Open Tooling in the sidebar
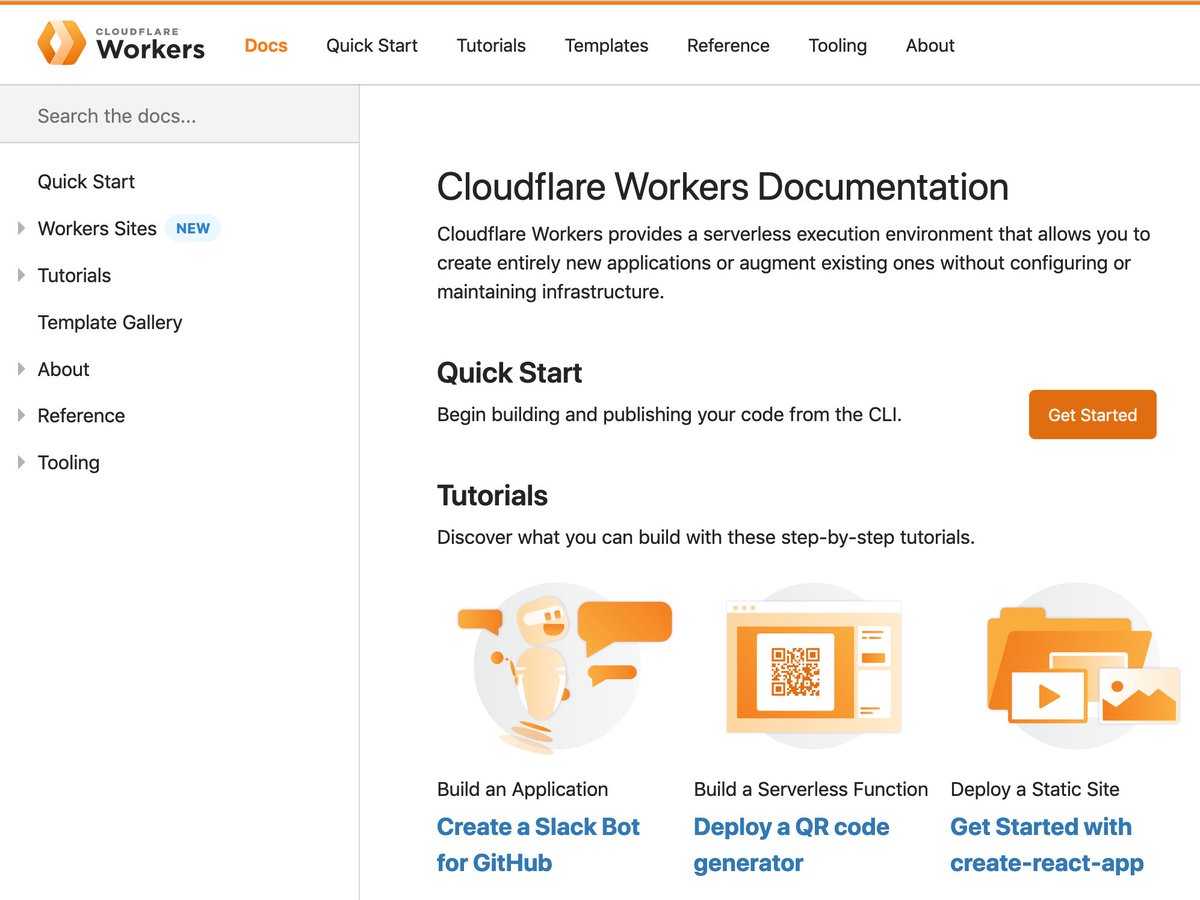 click(x=69, y=462)
